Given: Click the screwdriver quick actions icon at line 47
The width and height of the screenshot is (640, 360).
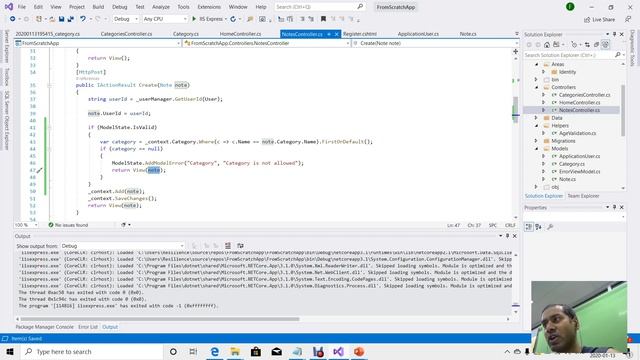Looking at the screenshot, I should click(39, 170).
